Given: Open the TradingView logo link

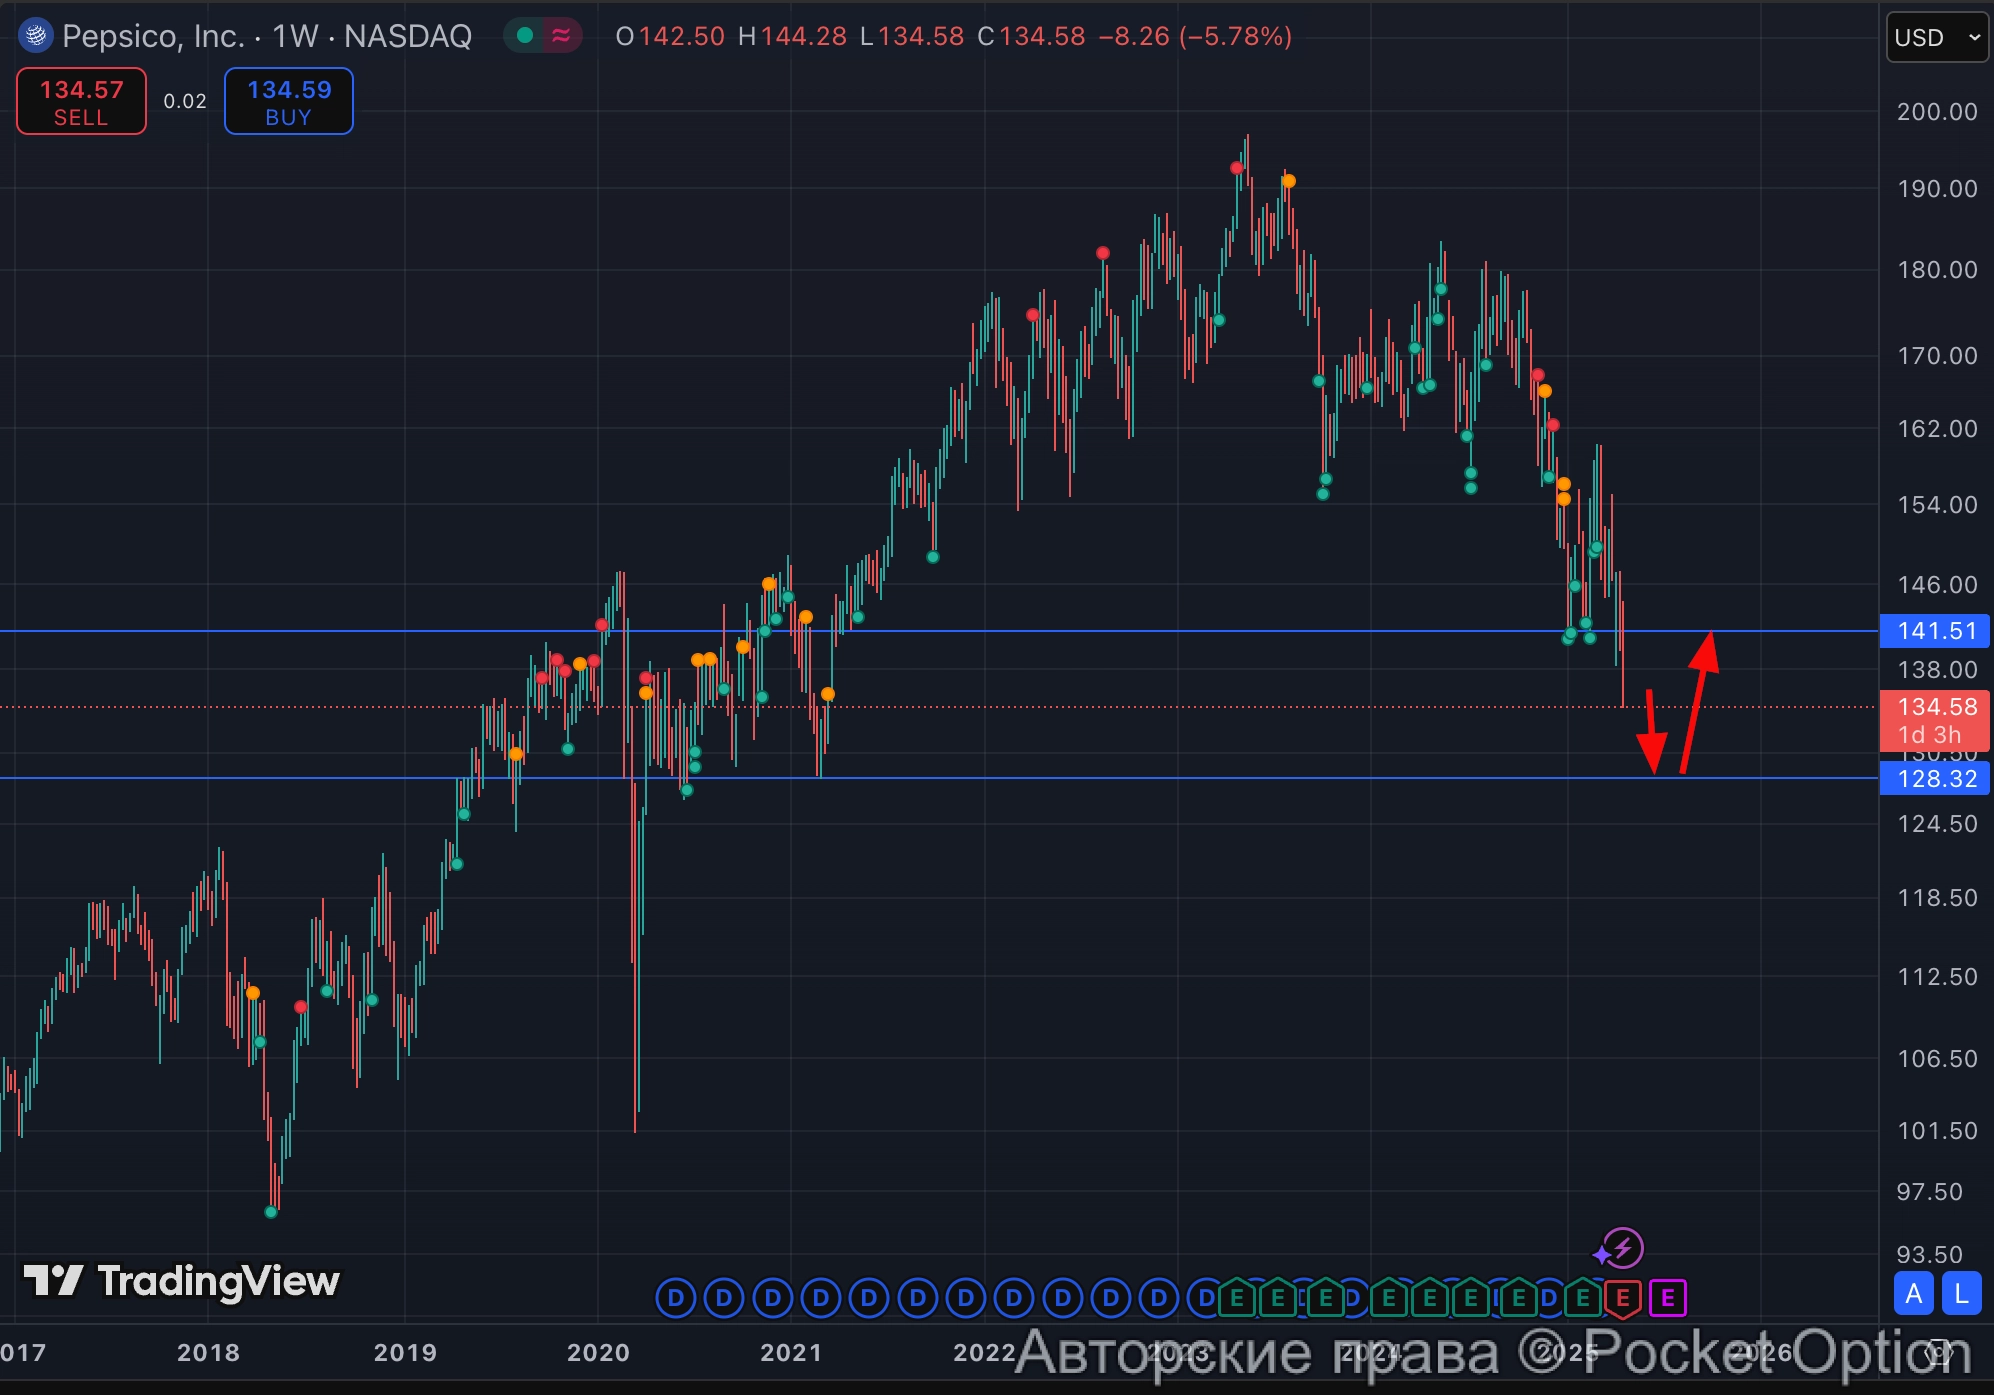Looking at the screenshot, I should click(x=182, y=1281).
